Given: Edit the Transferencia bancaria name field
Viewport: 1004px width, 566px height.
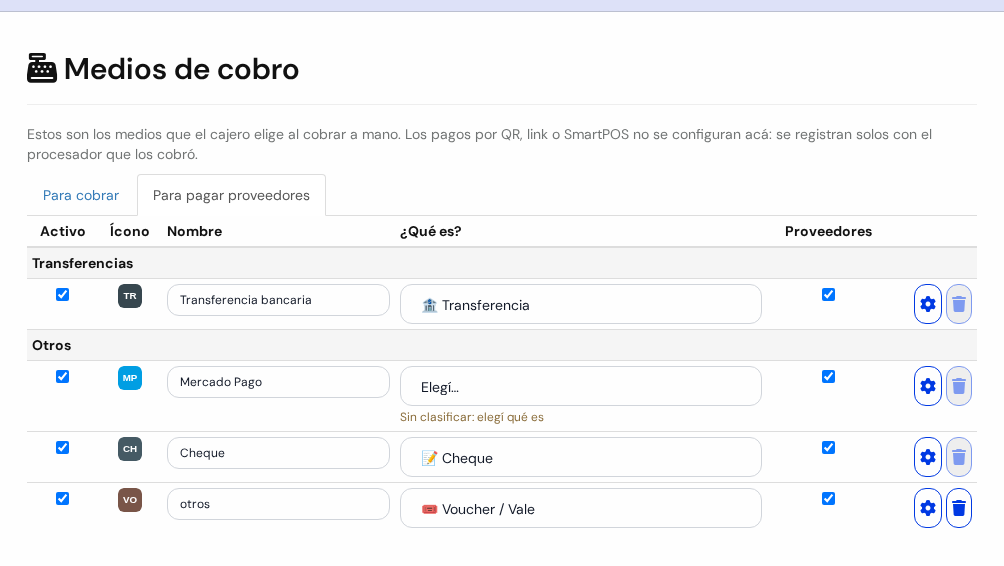Looking at the screenshot, I should point(279,300).
